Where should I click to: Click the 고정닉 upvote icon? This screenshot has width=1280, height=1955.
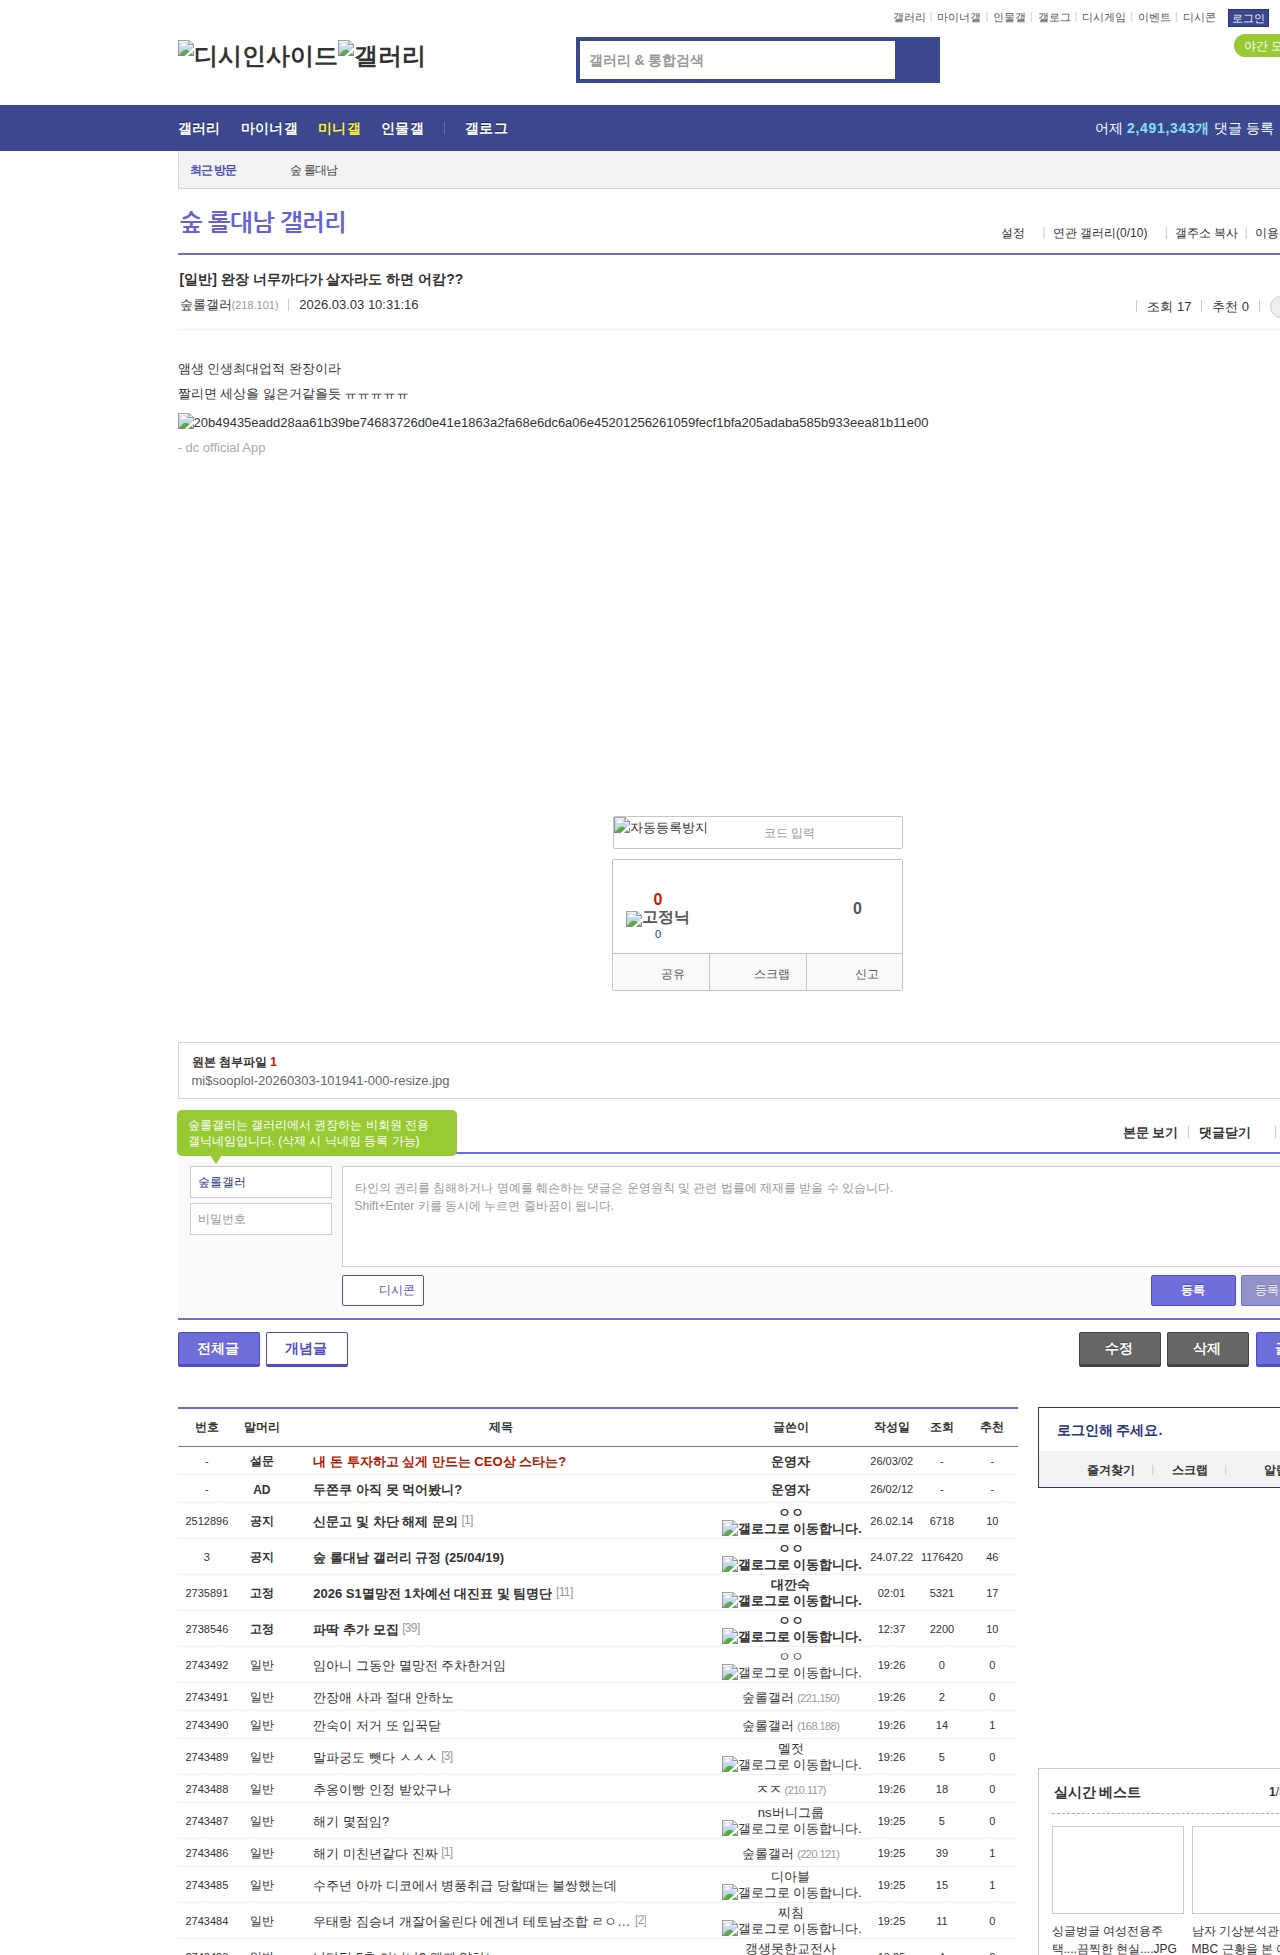pos(634,919)
